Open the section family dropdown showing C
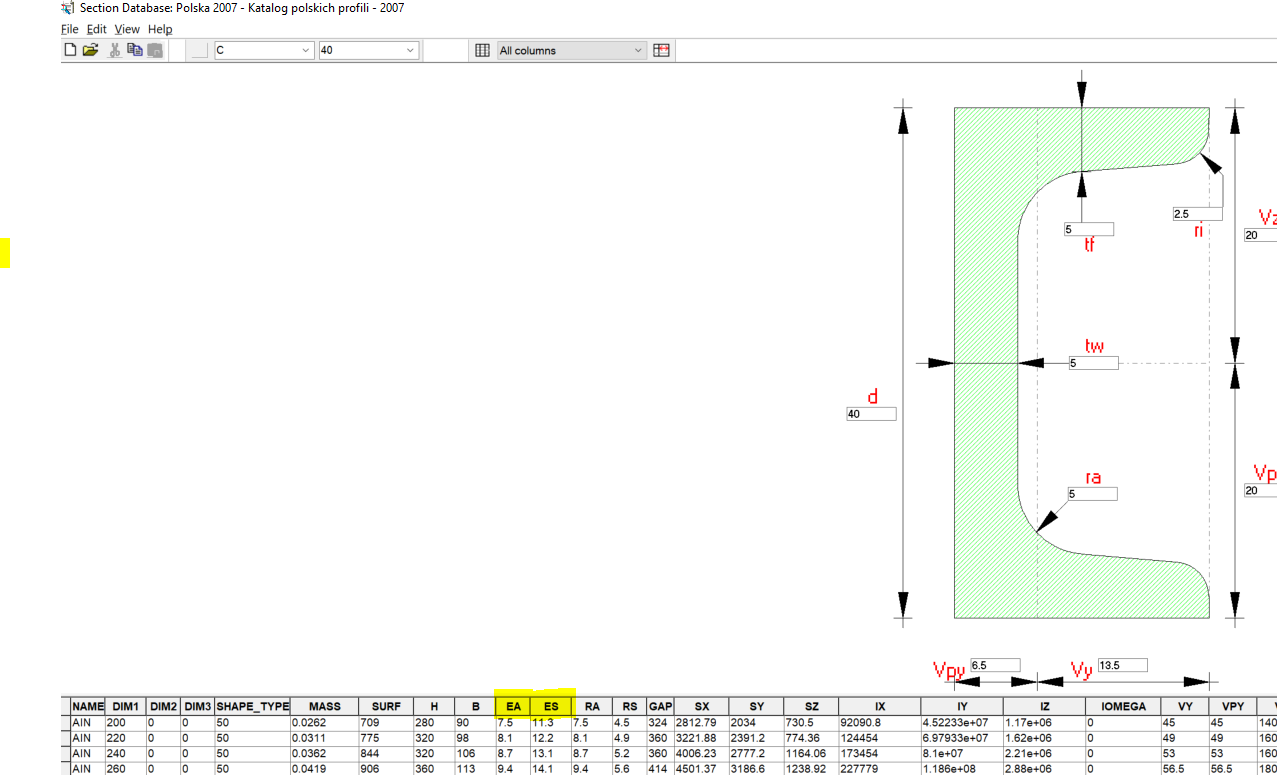 pyautogui.click(x=264, y=50)
